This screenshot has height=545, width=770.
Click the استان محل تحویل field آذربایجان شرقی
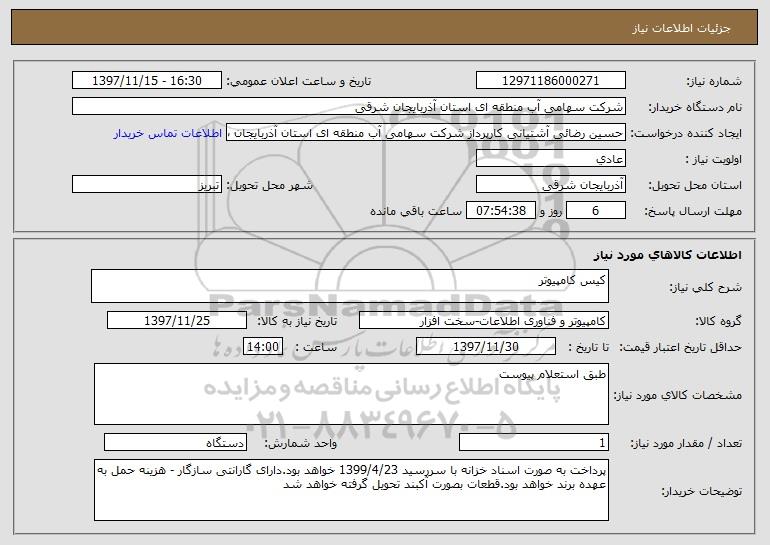point(550,185)
